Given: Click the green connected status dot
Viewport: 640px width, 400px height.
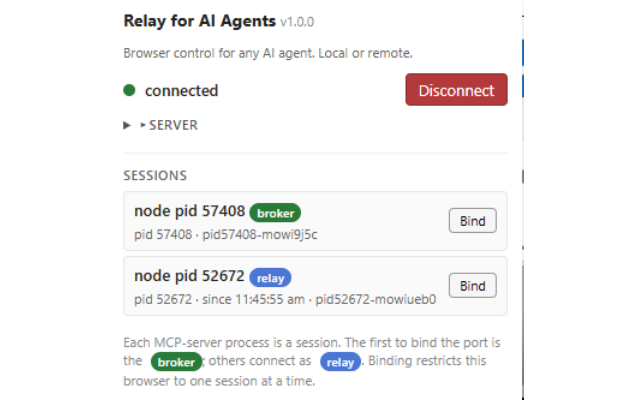Looking at the screenshot, I should point(129,90).
